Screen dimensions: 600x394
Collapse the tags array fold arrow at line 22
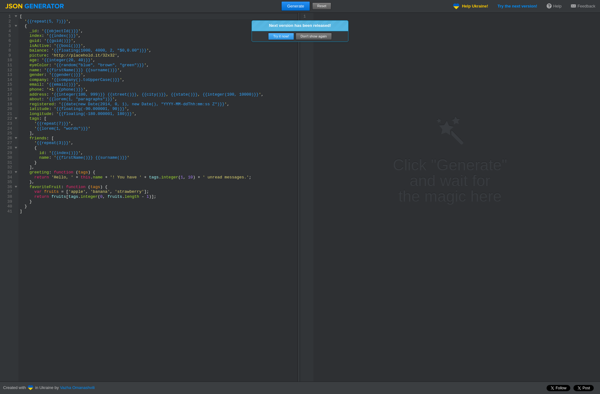click(16, 119)
